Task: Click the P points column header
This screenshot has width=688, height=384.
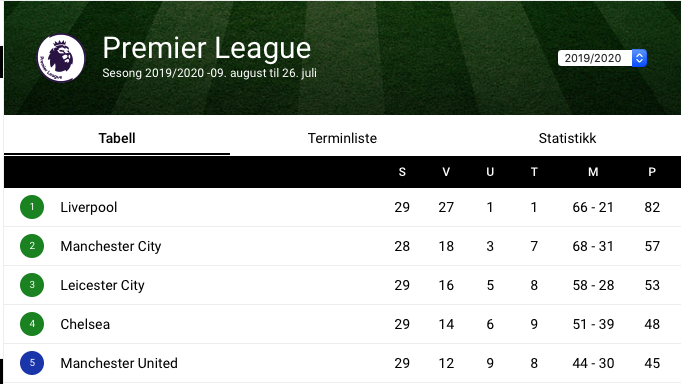Action: click(652, 172)
